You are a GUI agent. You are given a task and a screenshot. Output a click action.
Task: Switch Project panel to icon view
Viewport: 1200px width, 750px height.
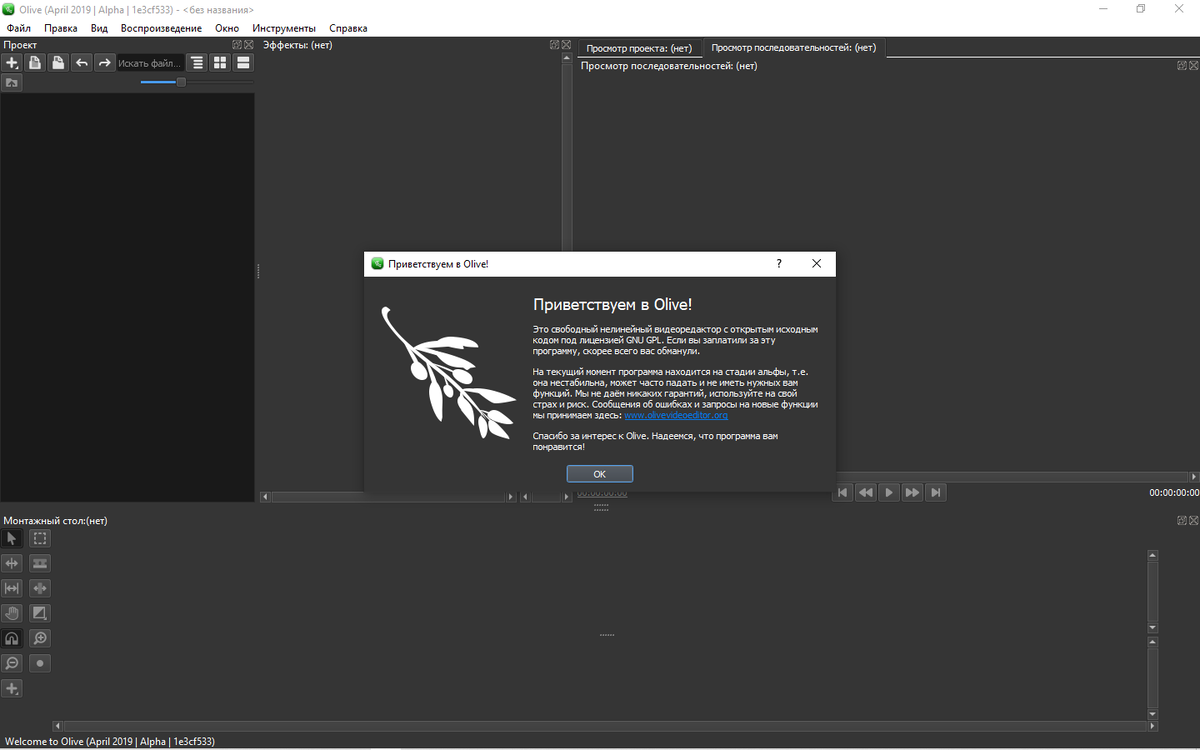tap(220, 63)
